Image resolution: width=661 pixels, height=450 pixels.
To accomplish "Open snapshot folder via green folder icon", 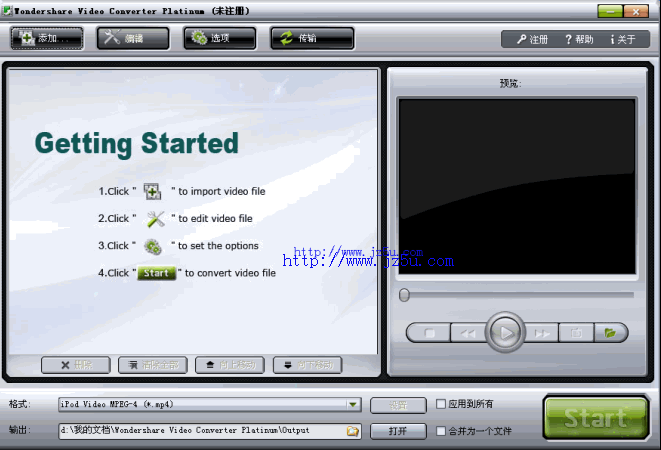I will (x=610, y=333).
